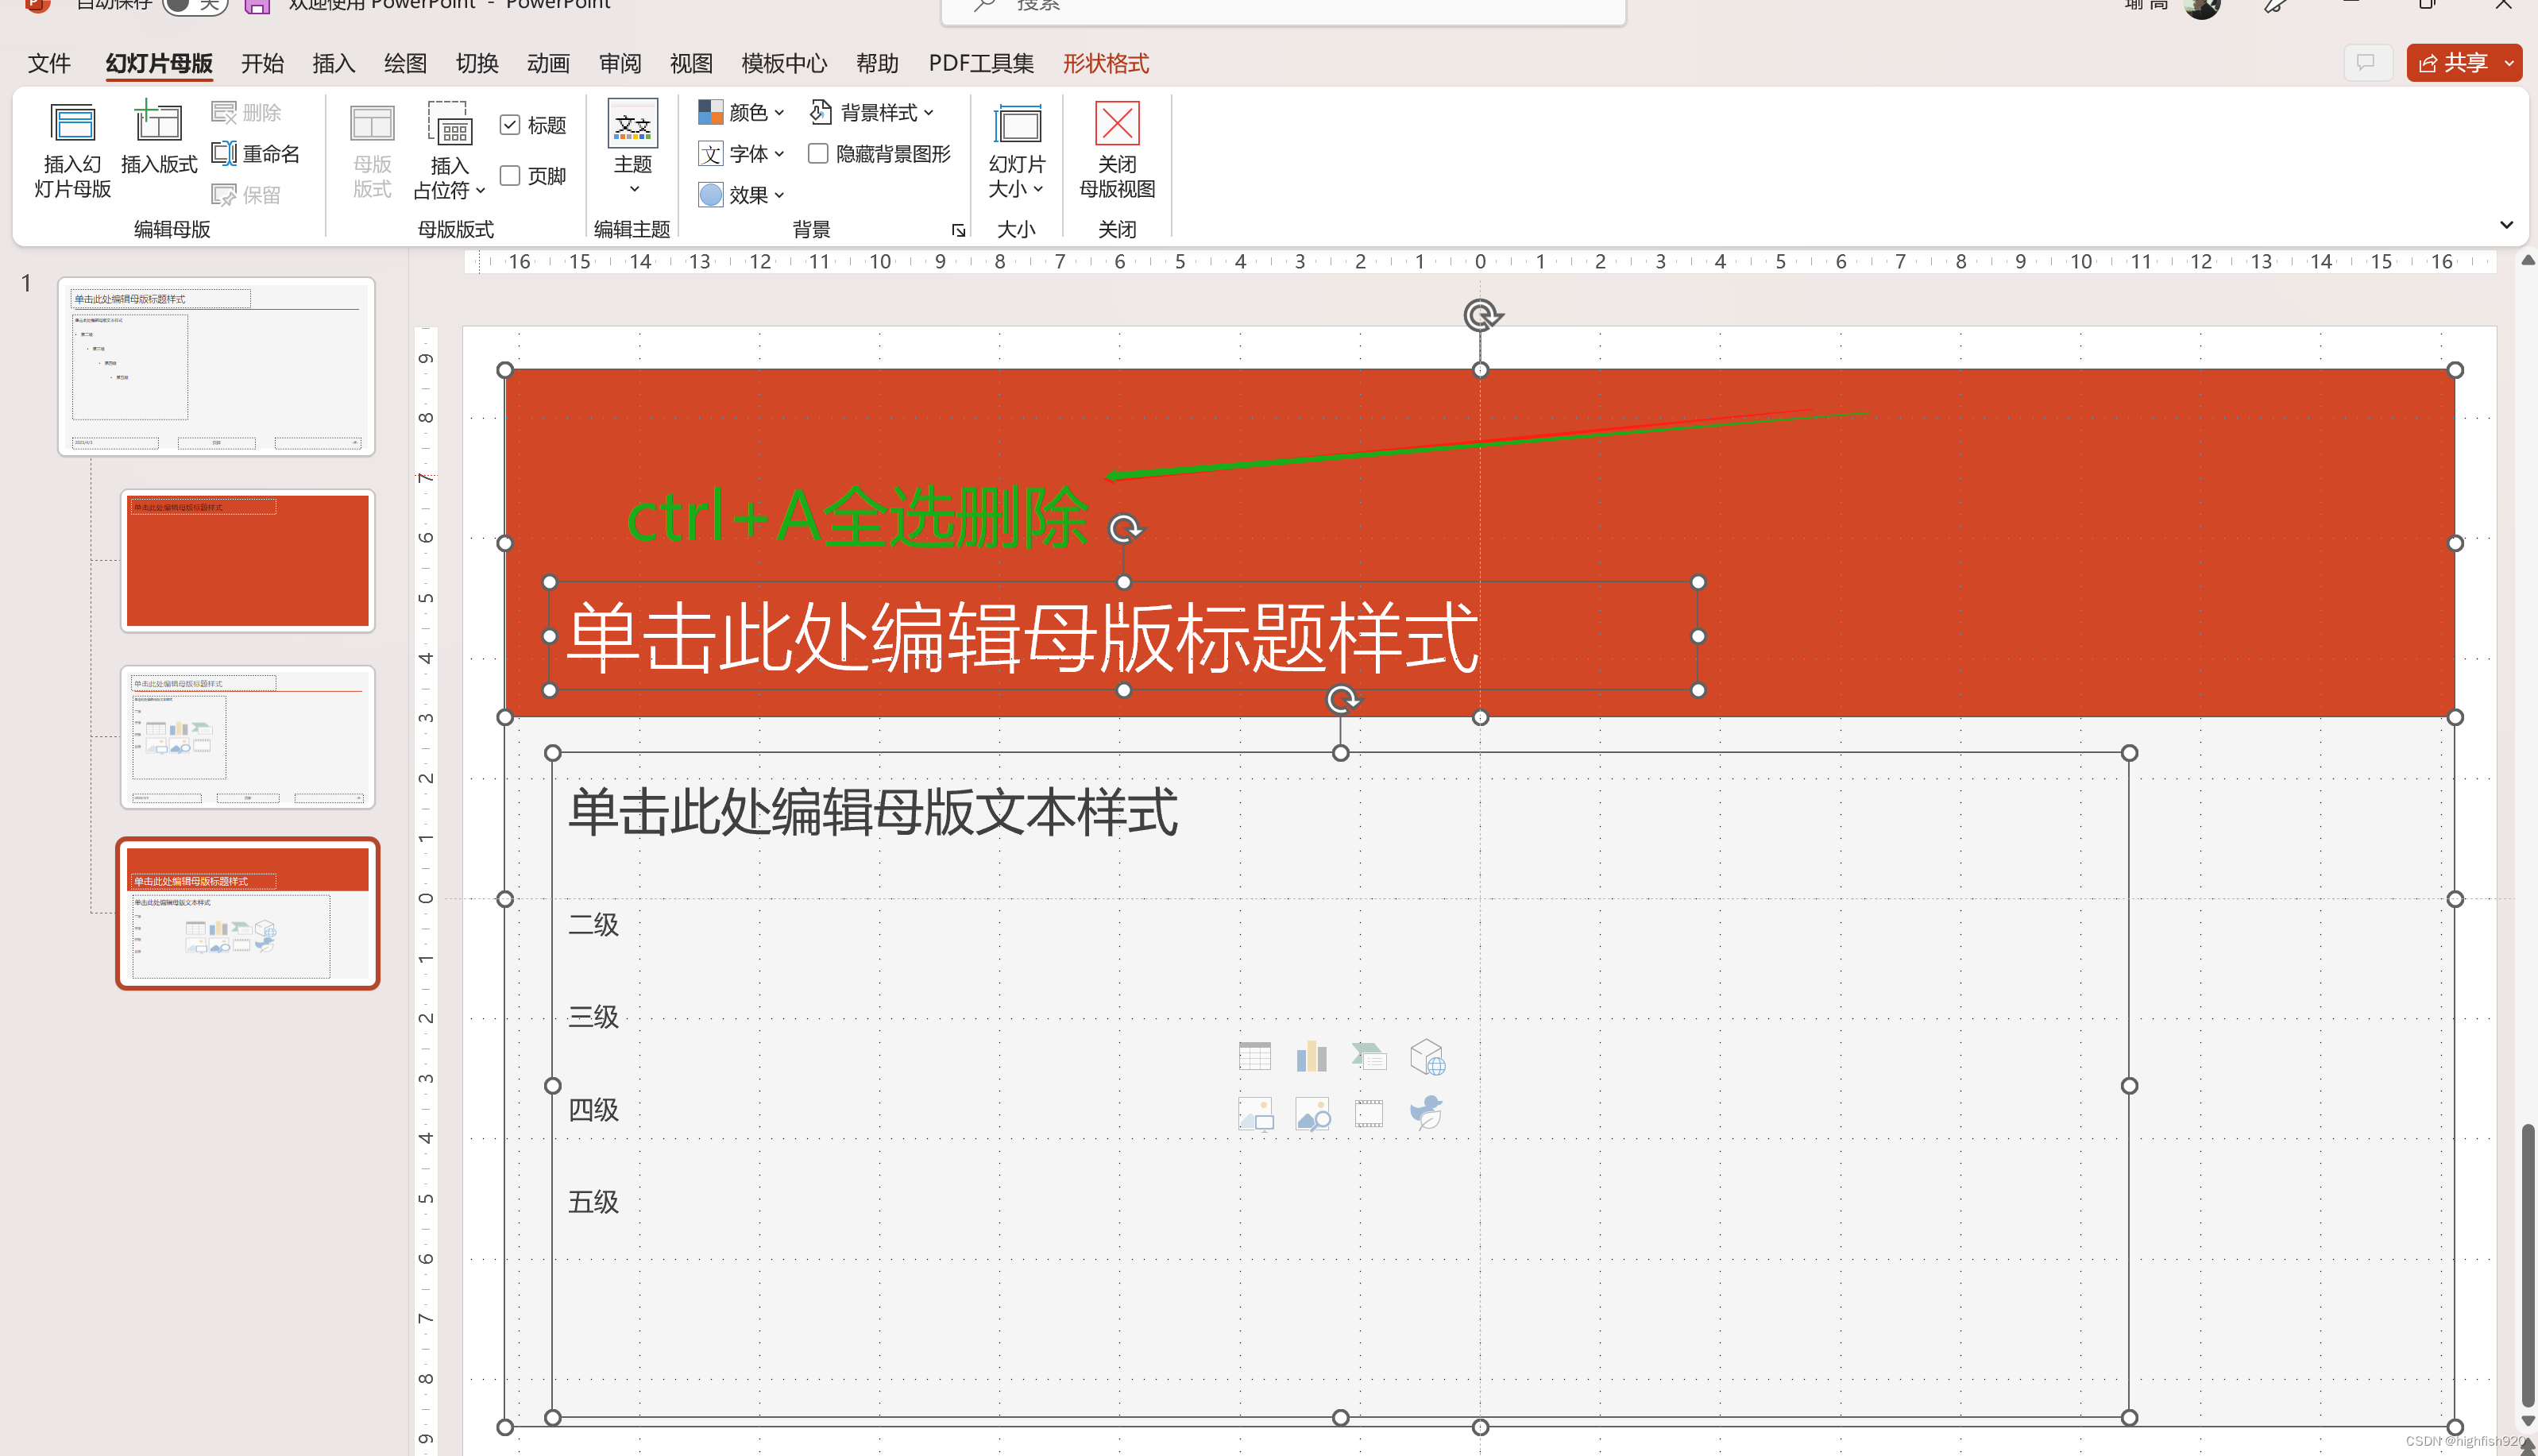Image resolution: width=2538 pixels, height=1456 pixels.
Task: Click the Insert Layout icon
Action: click(158, 125)
